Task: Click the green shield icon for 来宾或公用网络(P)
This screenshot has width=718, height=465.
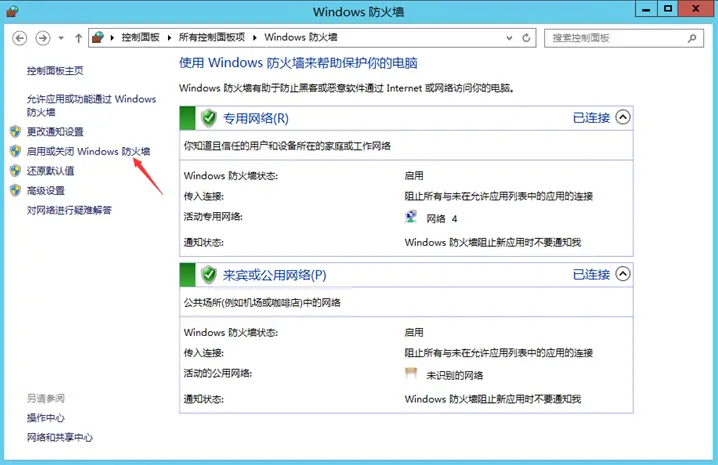Action: pyautogui.click(x=209, y=275)
